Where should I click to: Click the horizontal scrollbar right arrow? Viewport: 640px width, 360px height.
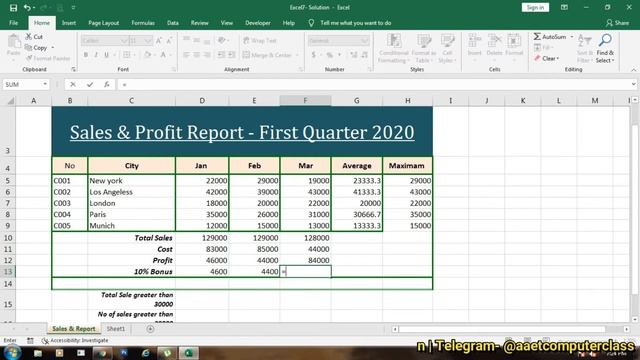point(627,329)
